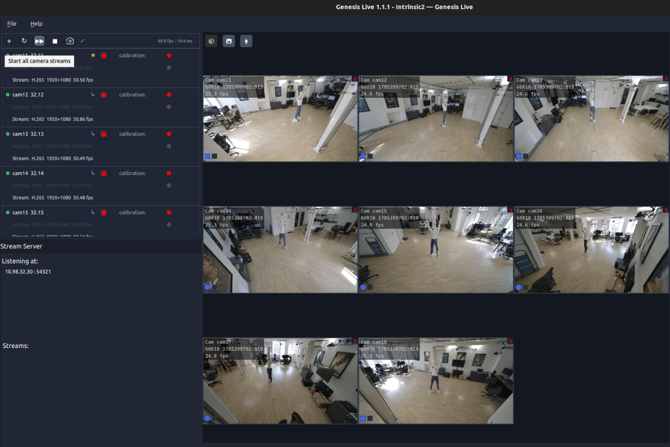The width and height of the screenshot is (670, 447).
Task: Toggle the 3D cube view button
Action: tap(212, 41)
